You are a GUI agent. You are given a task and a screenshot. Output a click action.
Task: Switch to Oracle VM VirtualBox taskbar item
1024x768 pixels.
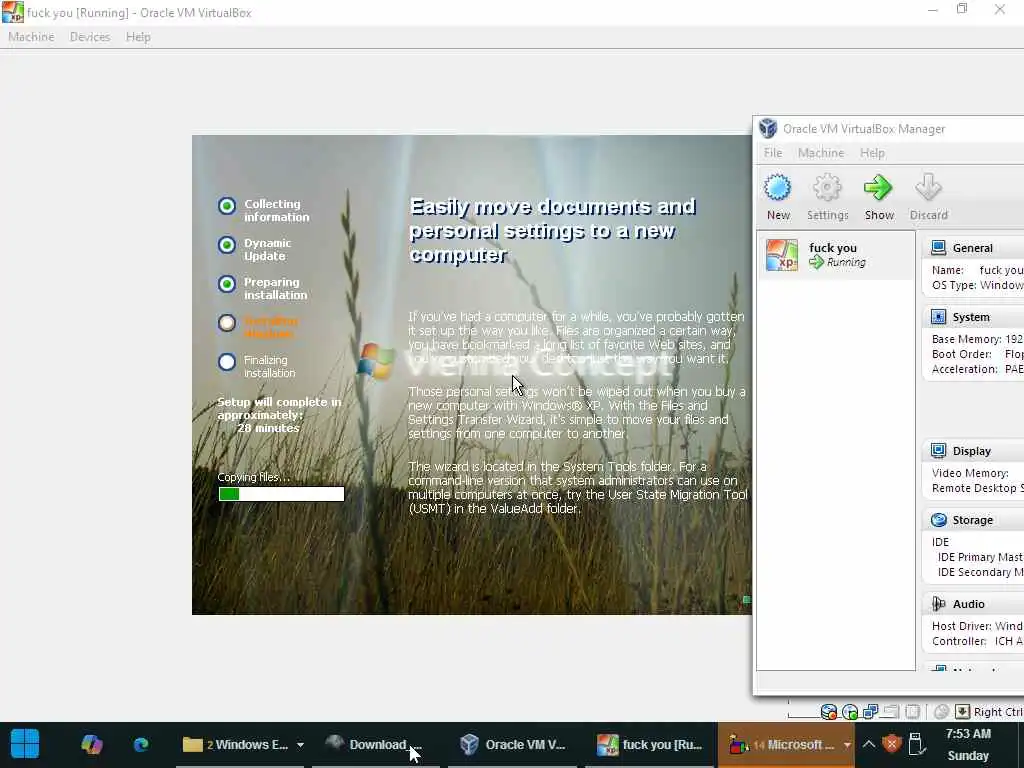[513, 744]
